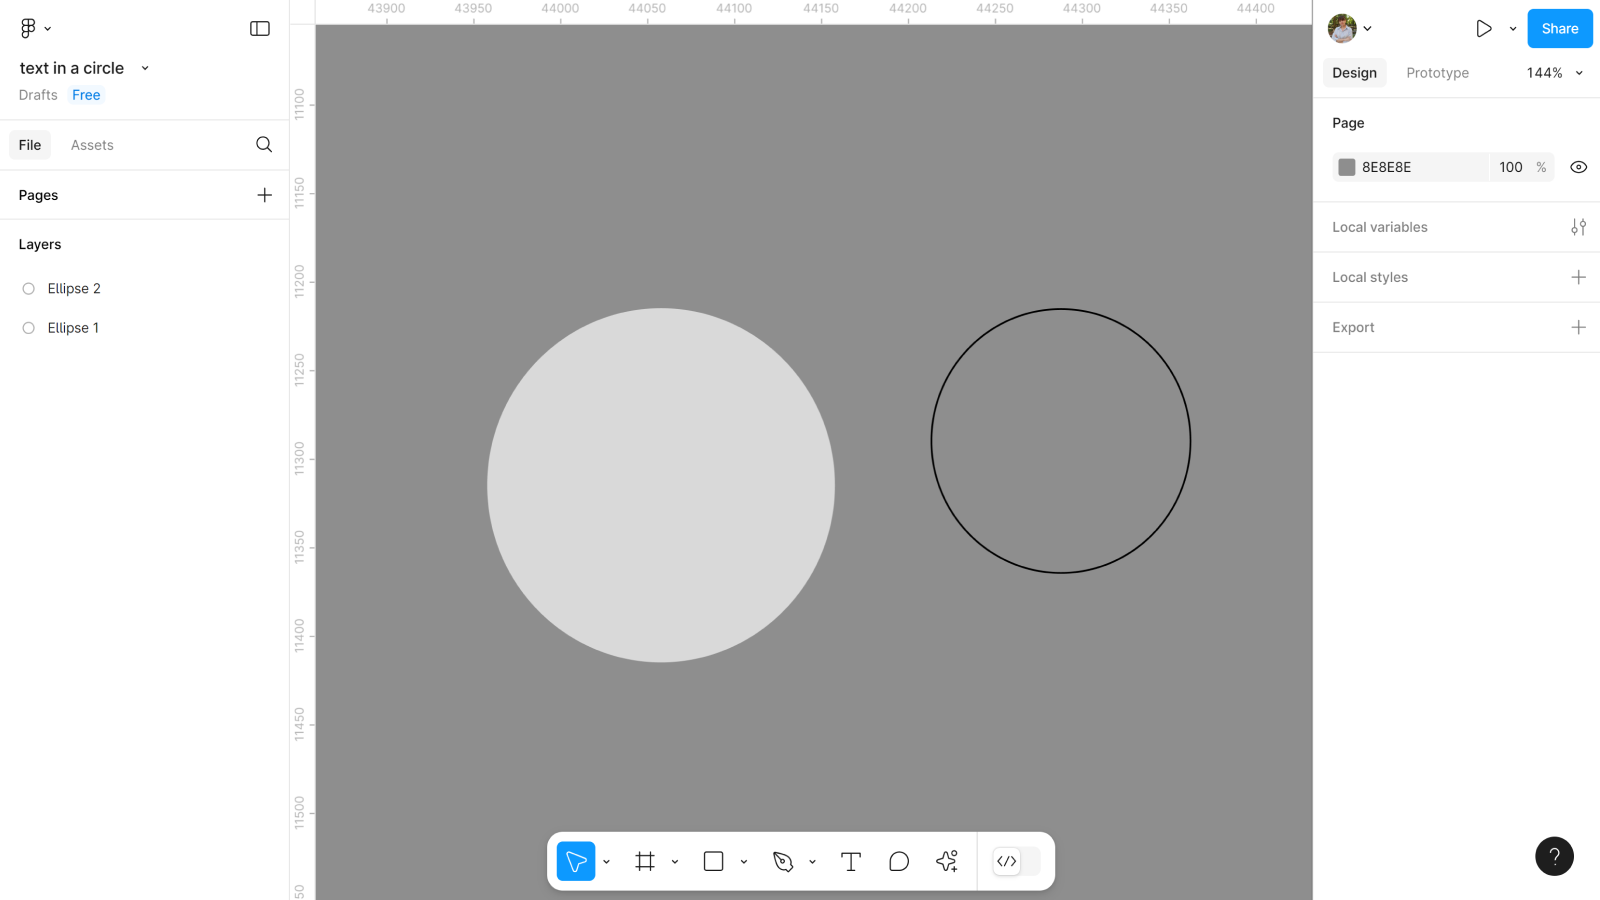Select the Rectangle shape tool

tap(713, 861)
